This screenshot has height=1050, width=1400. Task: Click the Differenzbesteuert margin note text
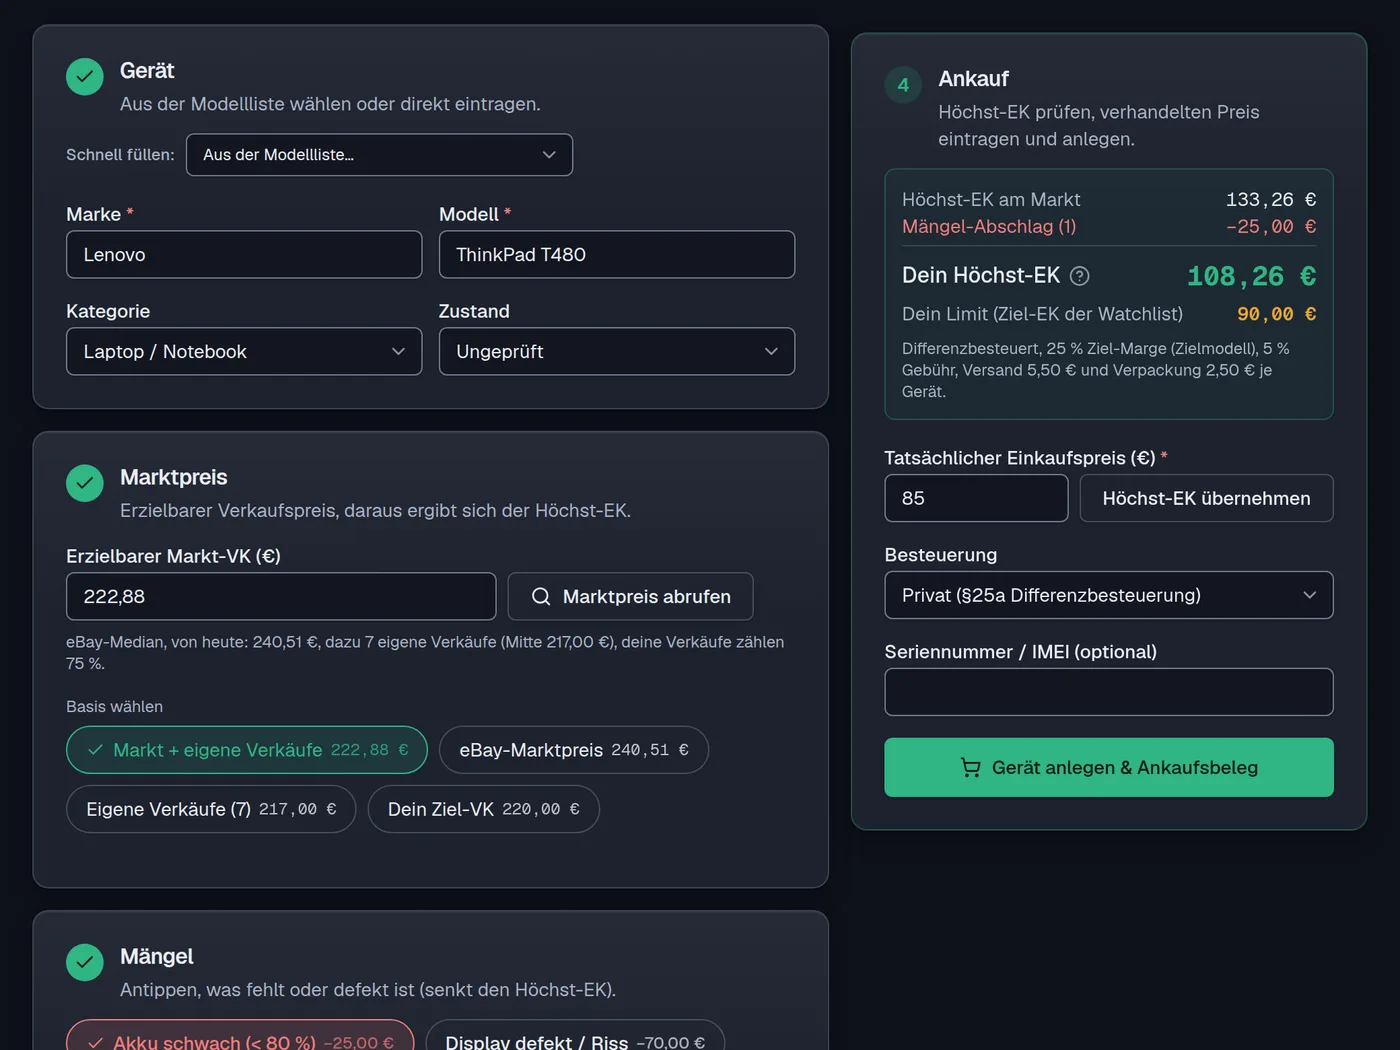coord(1096,370)
